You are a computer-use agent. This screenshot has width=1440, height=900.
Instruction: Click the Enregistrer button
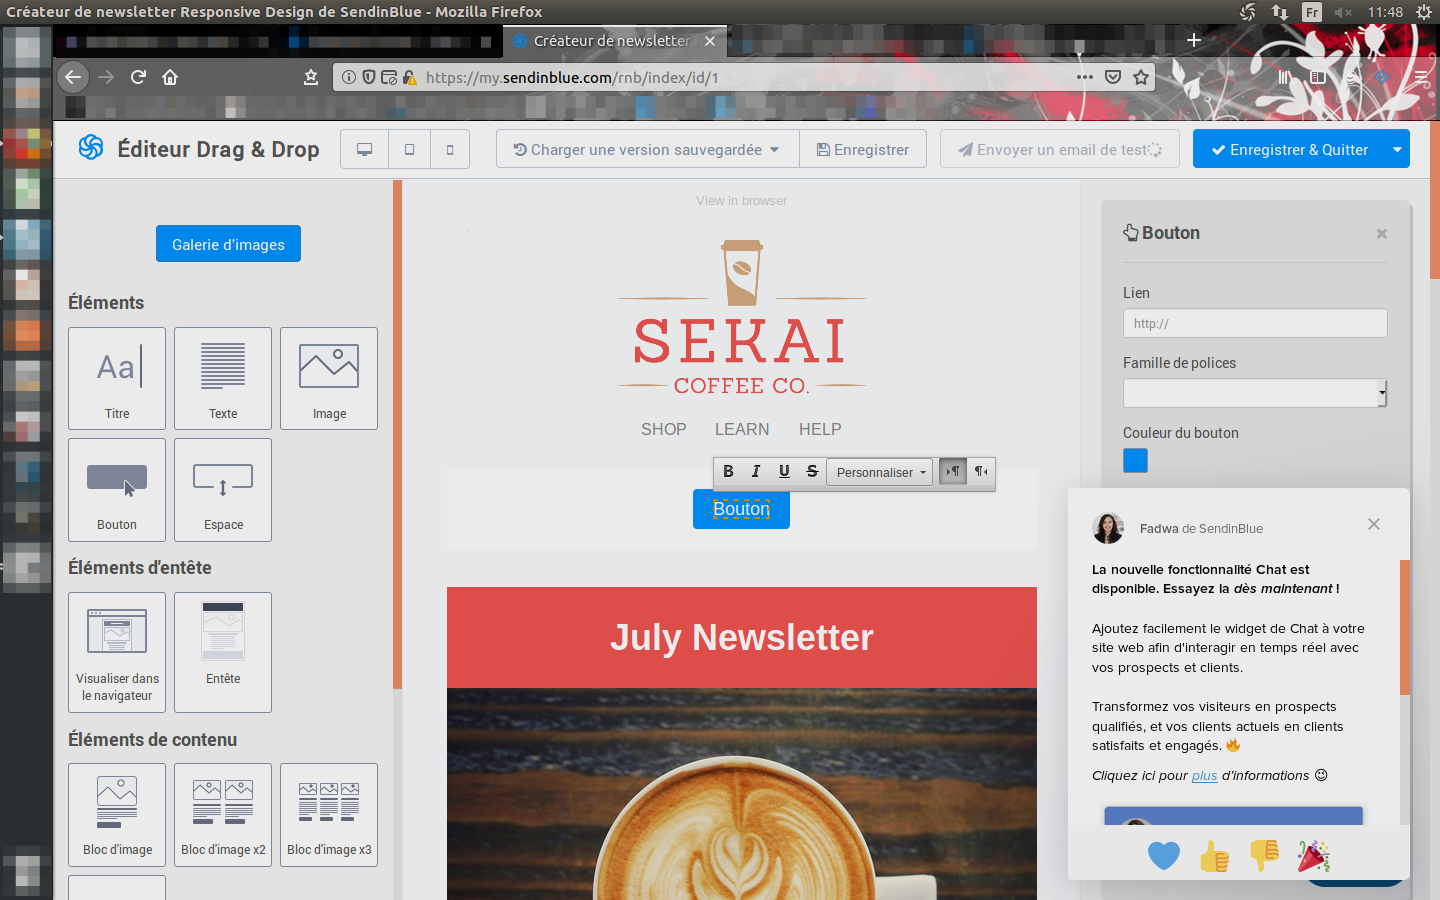pyautogui.click(x=863, y=149)
